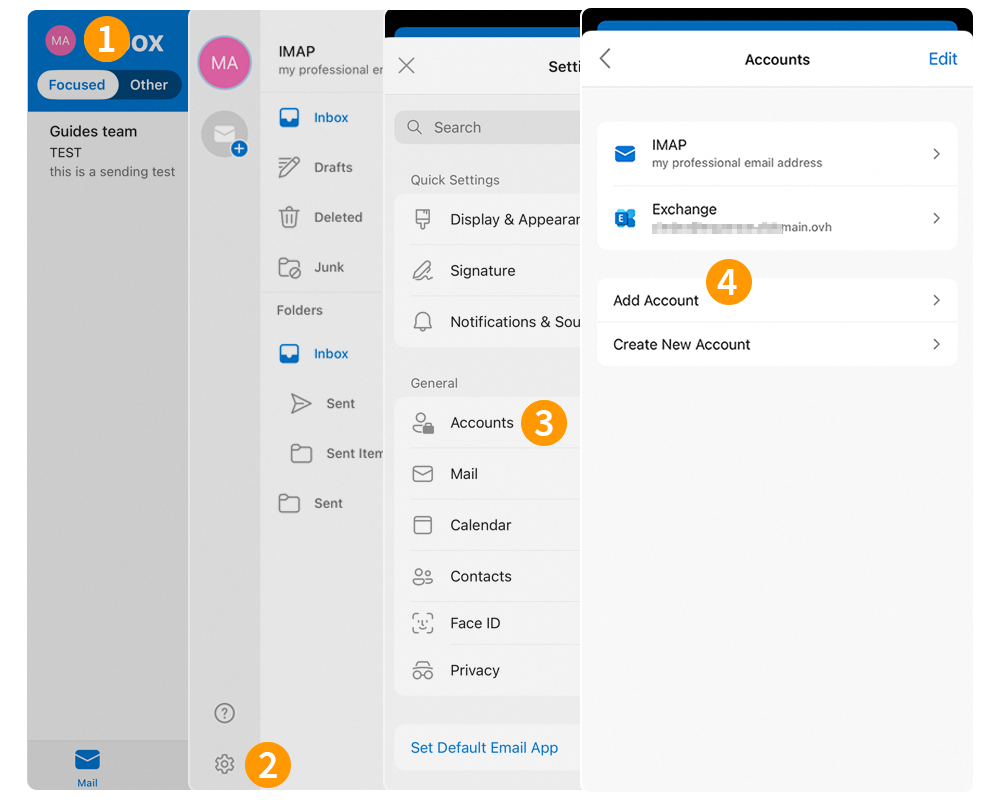This screenshot has height=800, width=1000.
Task: Expand the Add Account row
Action: coord(777,300)
